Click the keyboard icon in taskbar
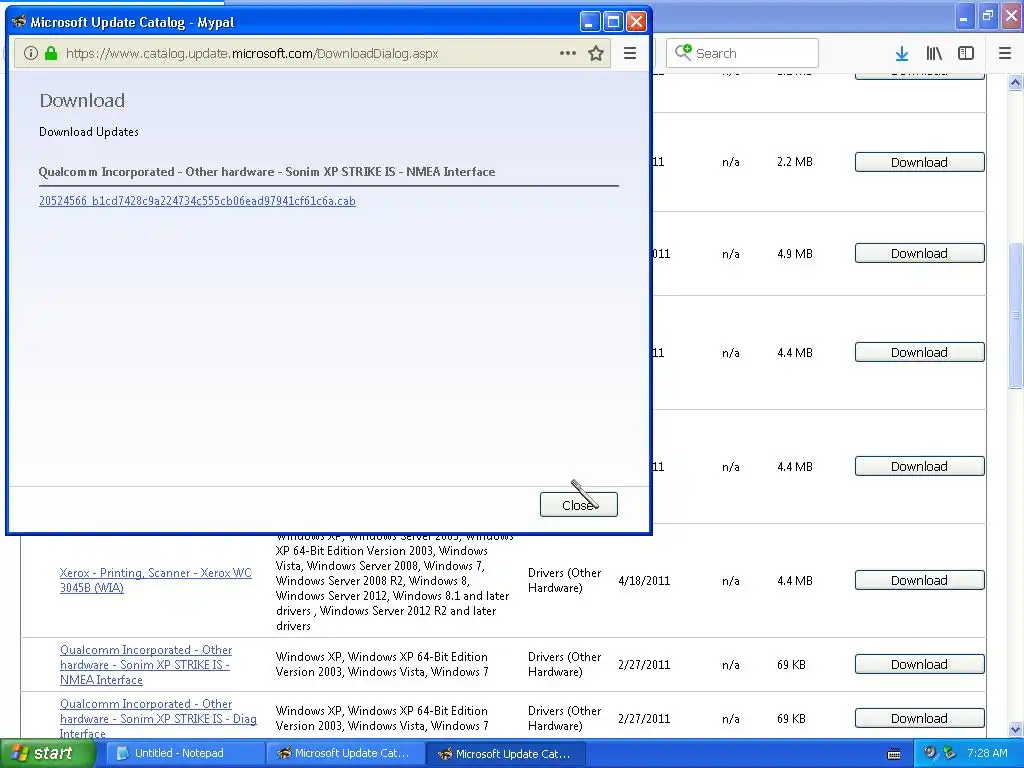 pyautogui.click(x=894, y=754)
